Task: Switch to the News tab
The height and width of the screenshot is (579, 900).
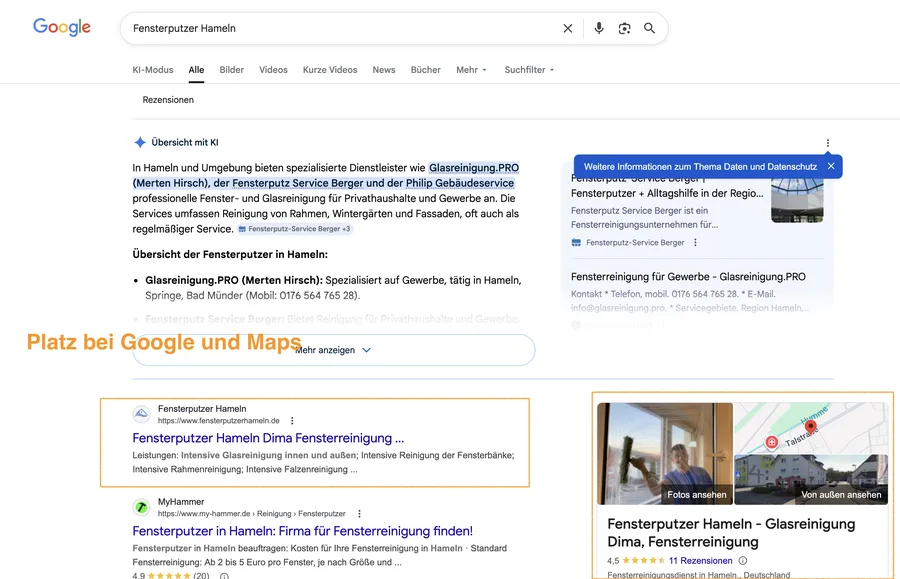Action: (383, 70)
